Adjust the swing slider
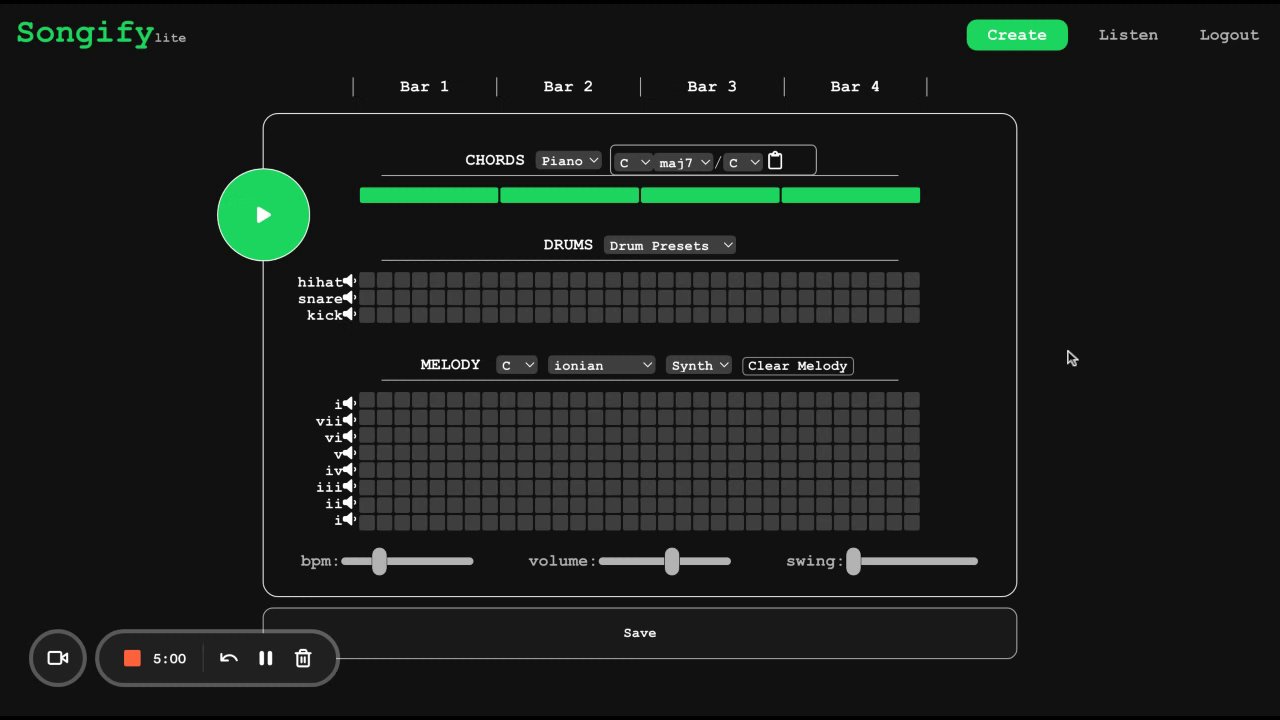Image resolution: width=1280 pixels, height=720 pixels. pyautogui.click(x=911, y=561)
